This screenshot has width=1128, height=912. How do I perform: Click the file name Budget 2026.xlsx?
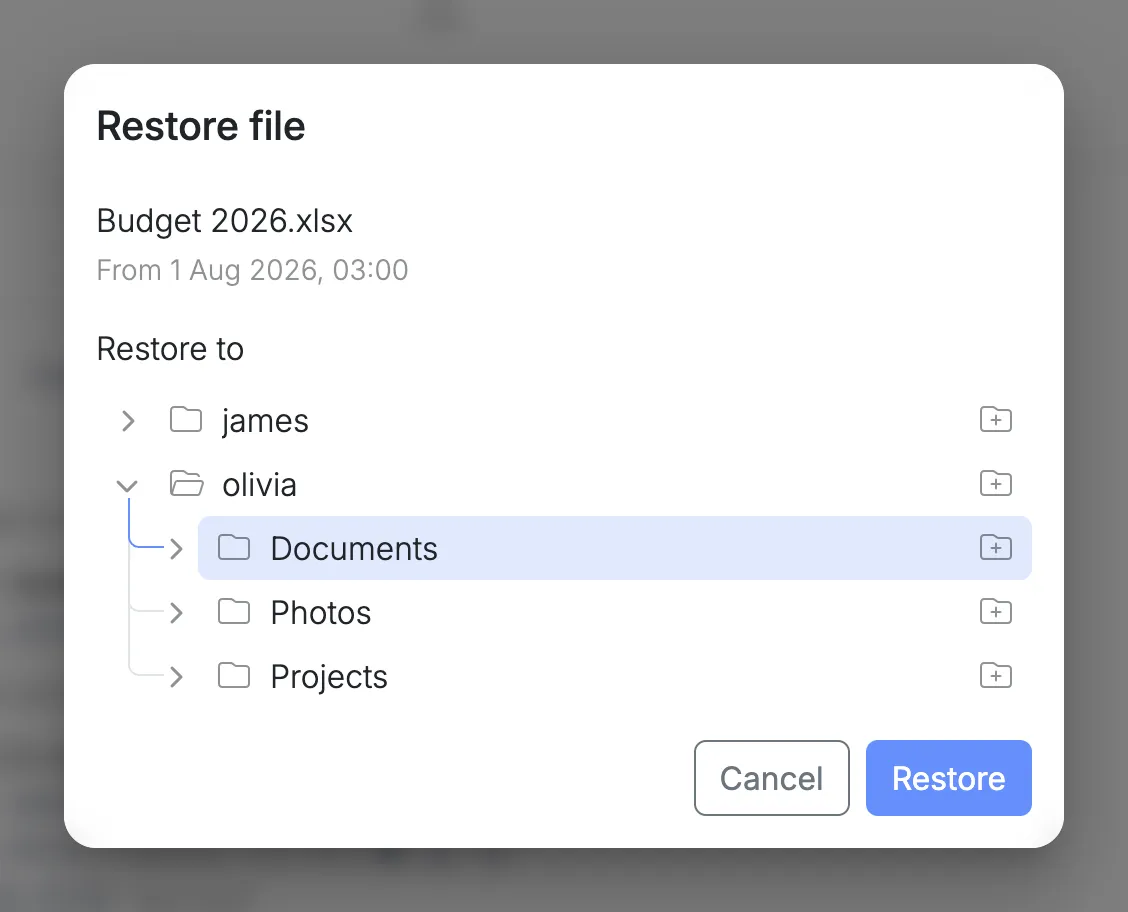click(x=224, y=221)
